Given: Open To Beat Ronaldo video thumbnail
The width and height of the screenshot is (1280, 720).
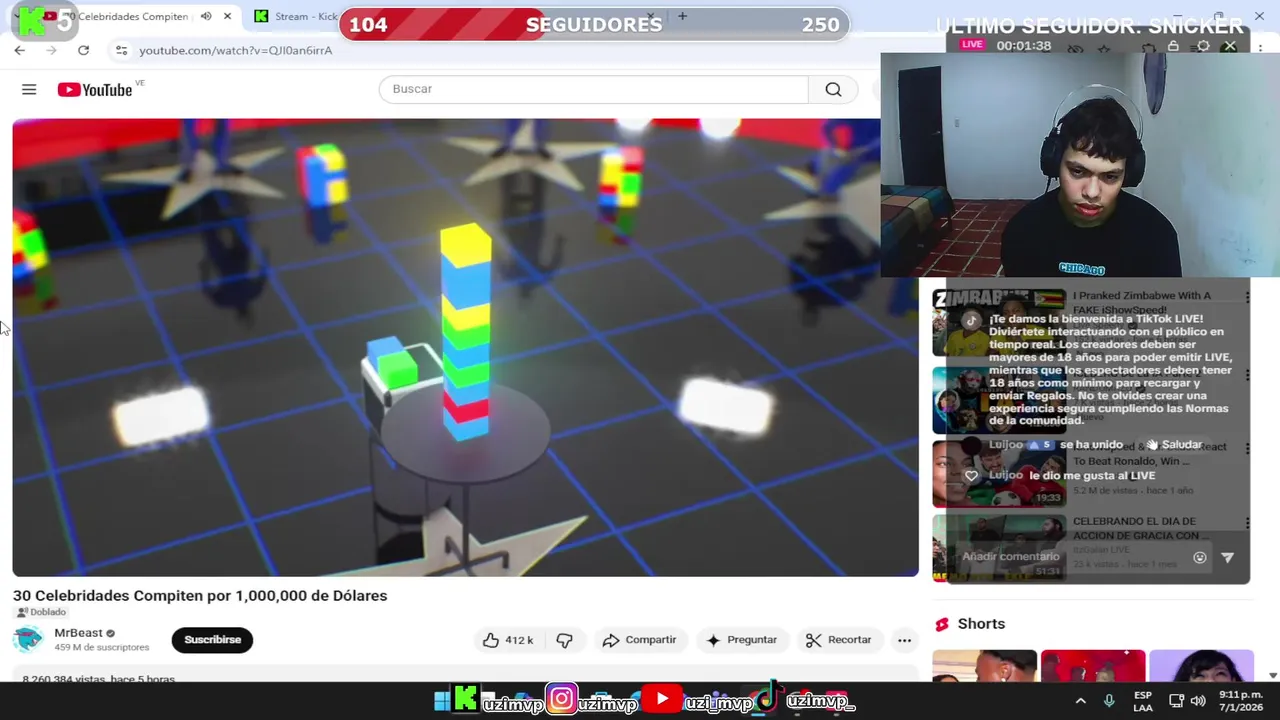Looking at the screenshot, I should pyautogui.click(x=999, y=473).
